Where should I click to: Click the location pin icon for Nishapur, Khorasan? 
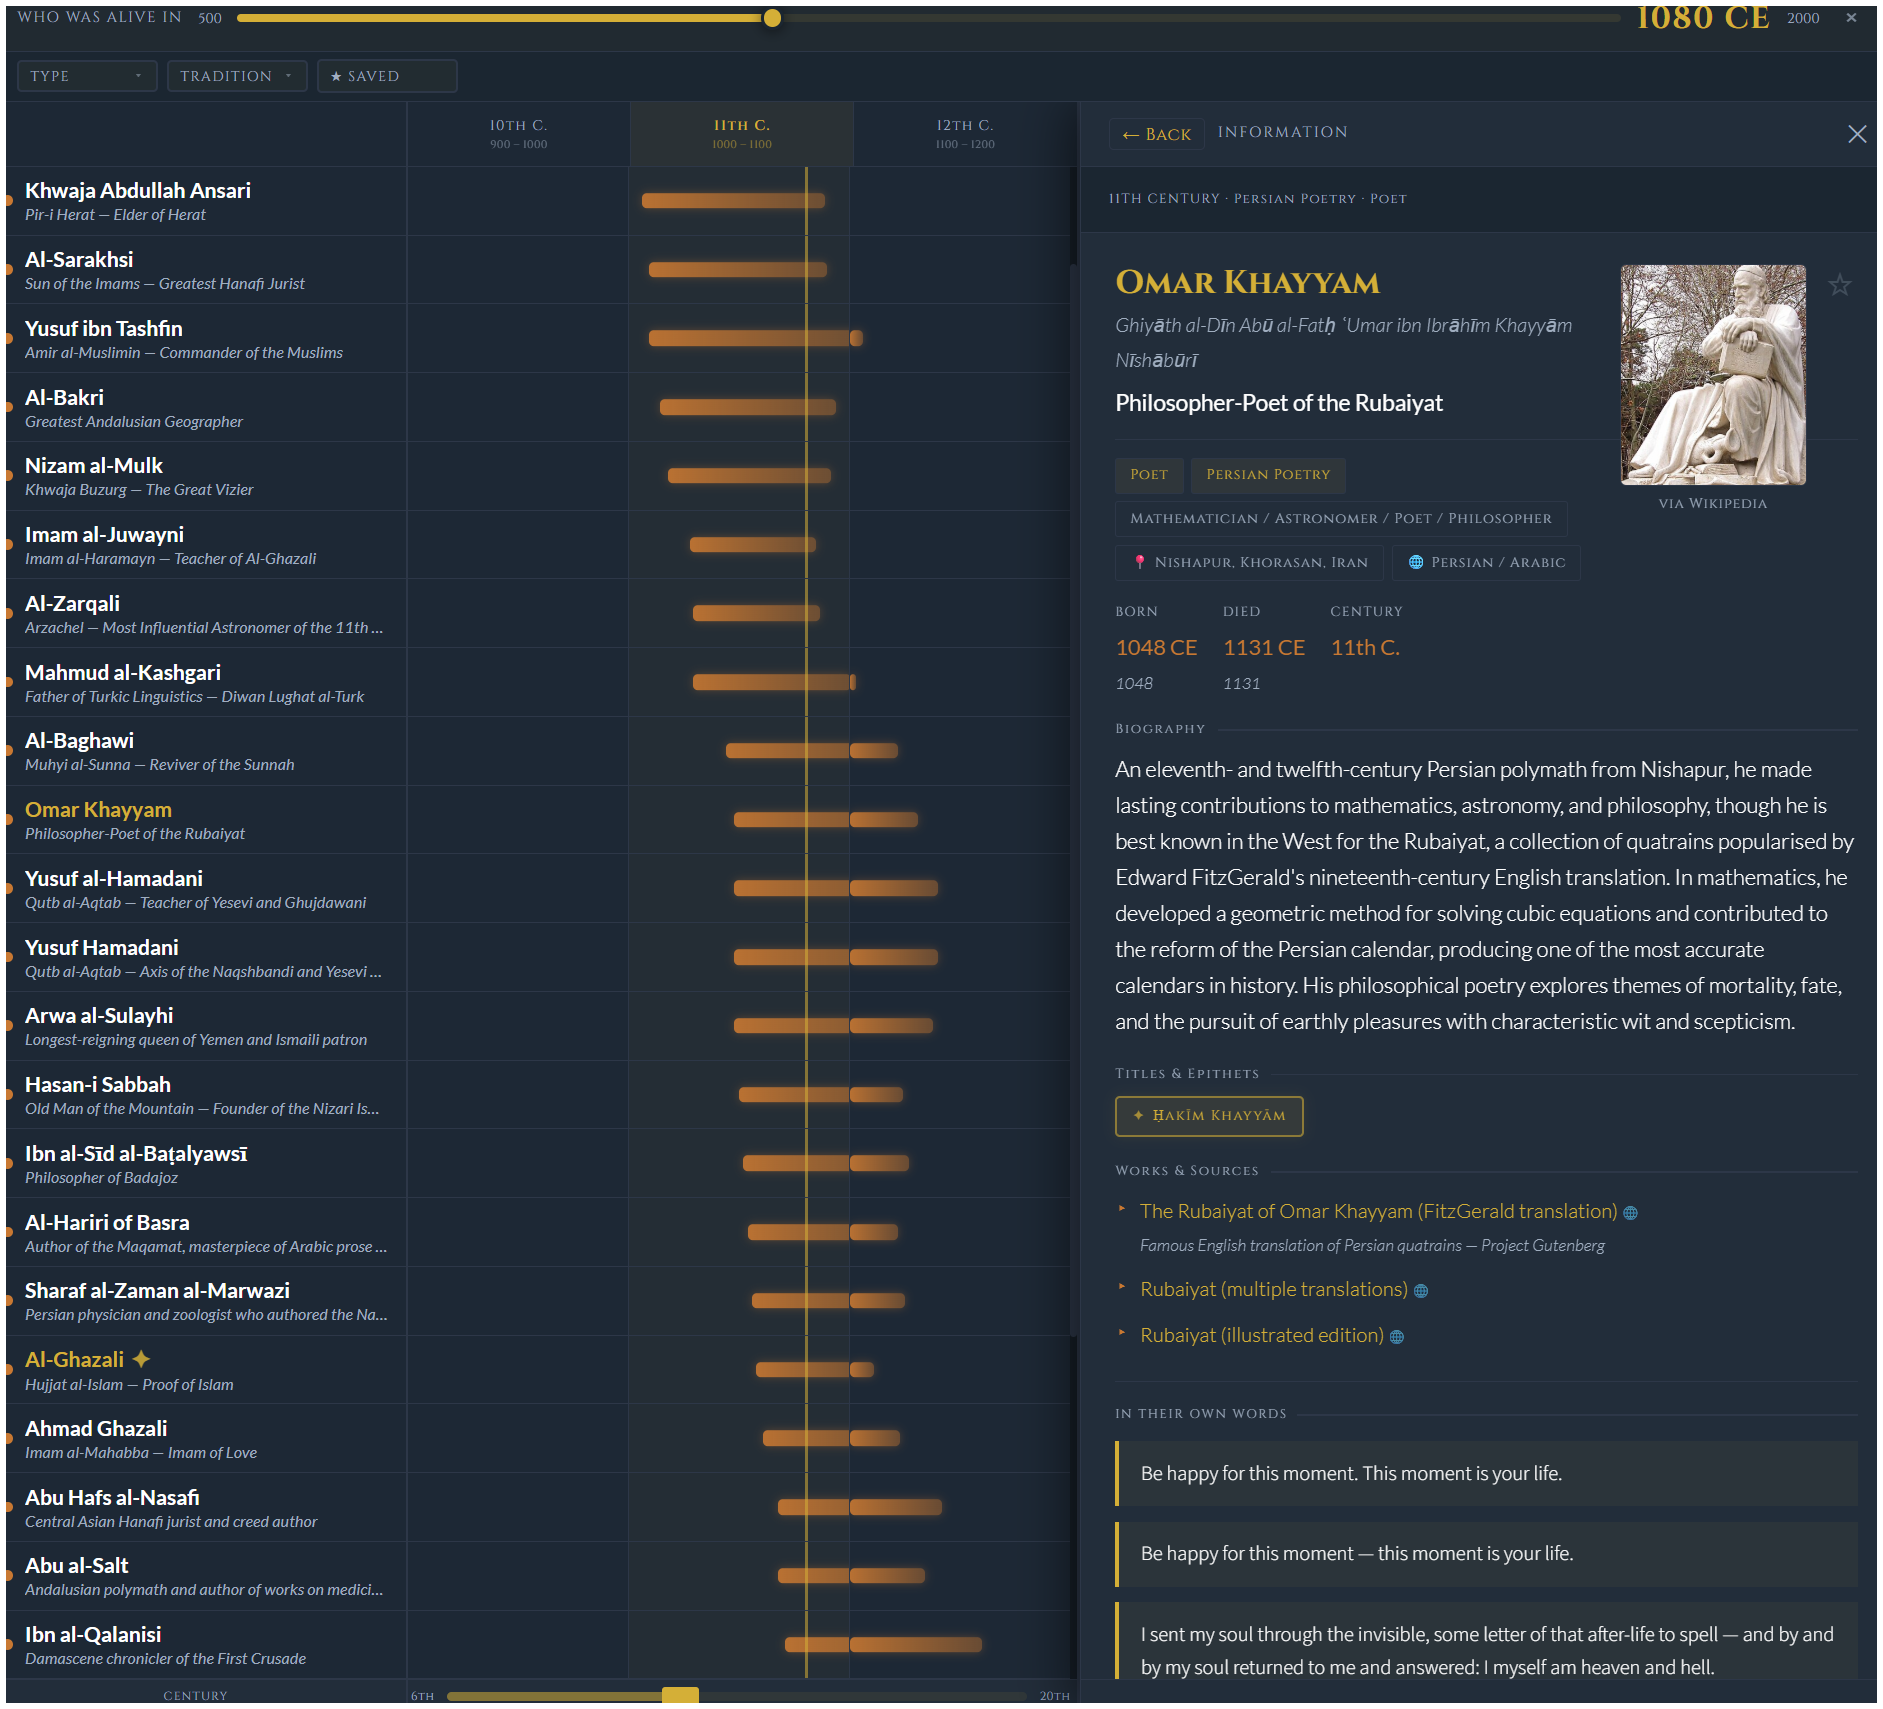(1139, 562)
